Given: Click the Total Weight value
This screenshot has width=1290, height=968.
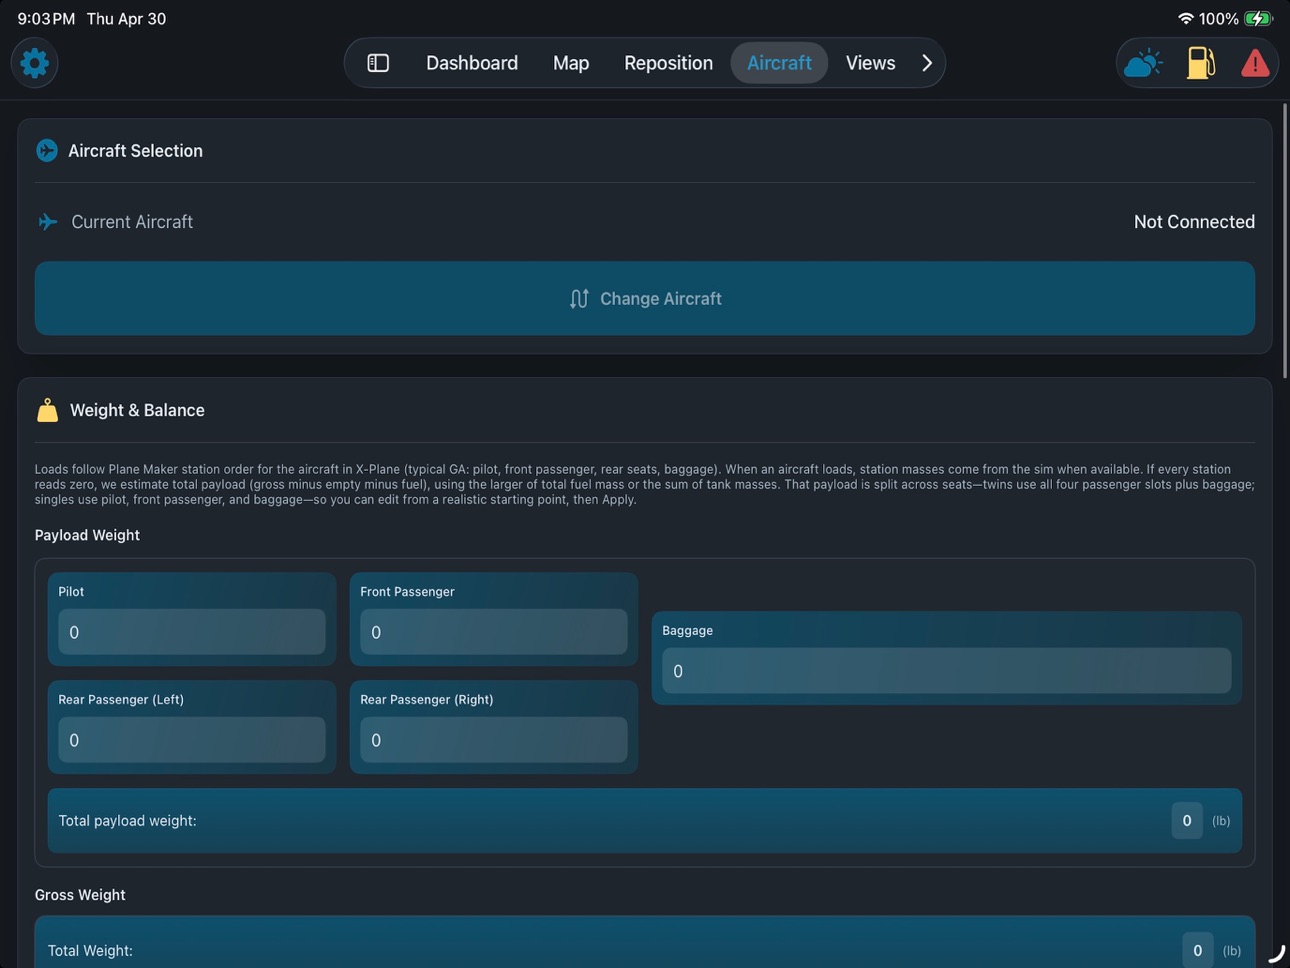Looking at the screenshot, I should (x=1197, y=950).
